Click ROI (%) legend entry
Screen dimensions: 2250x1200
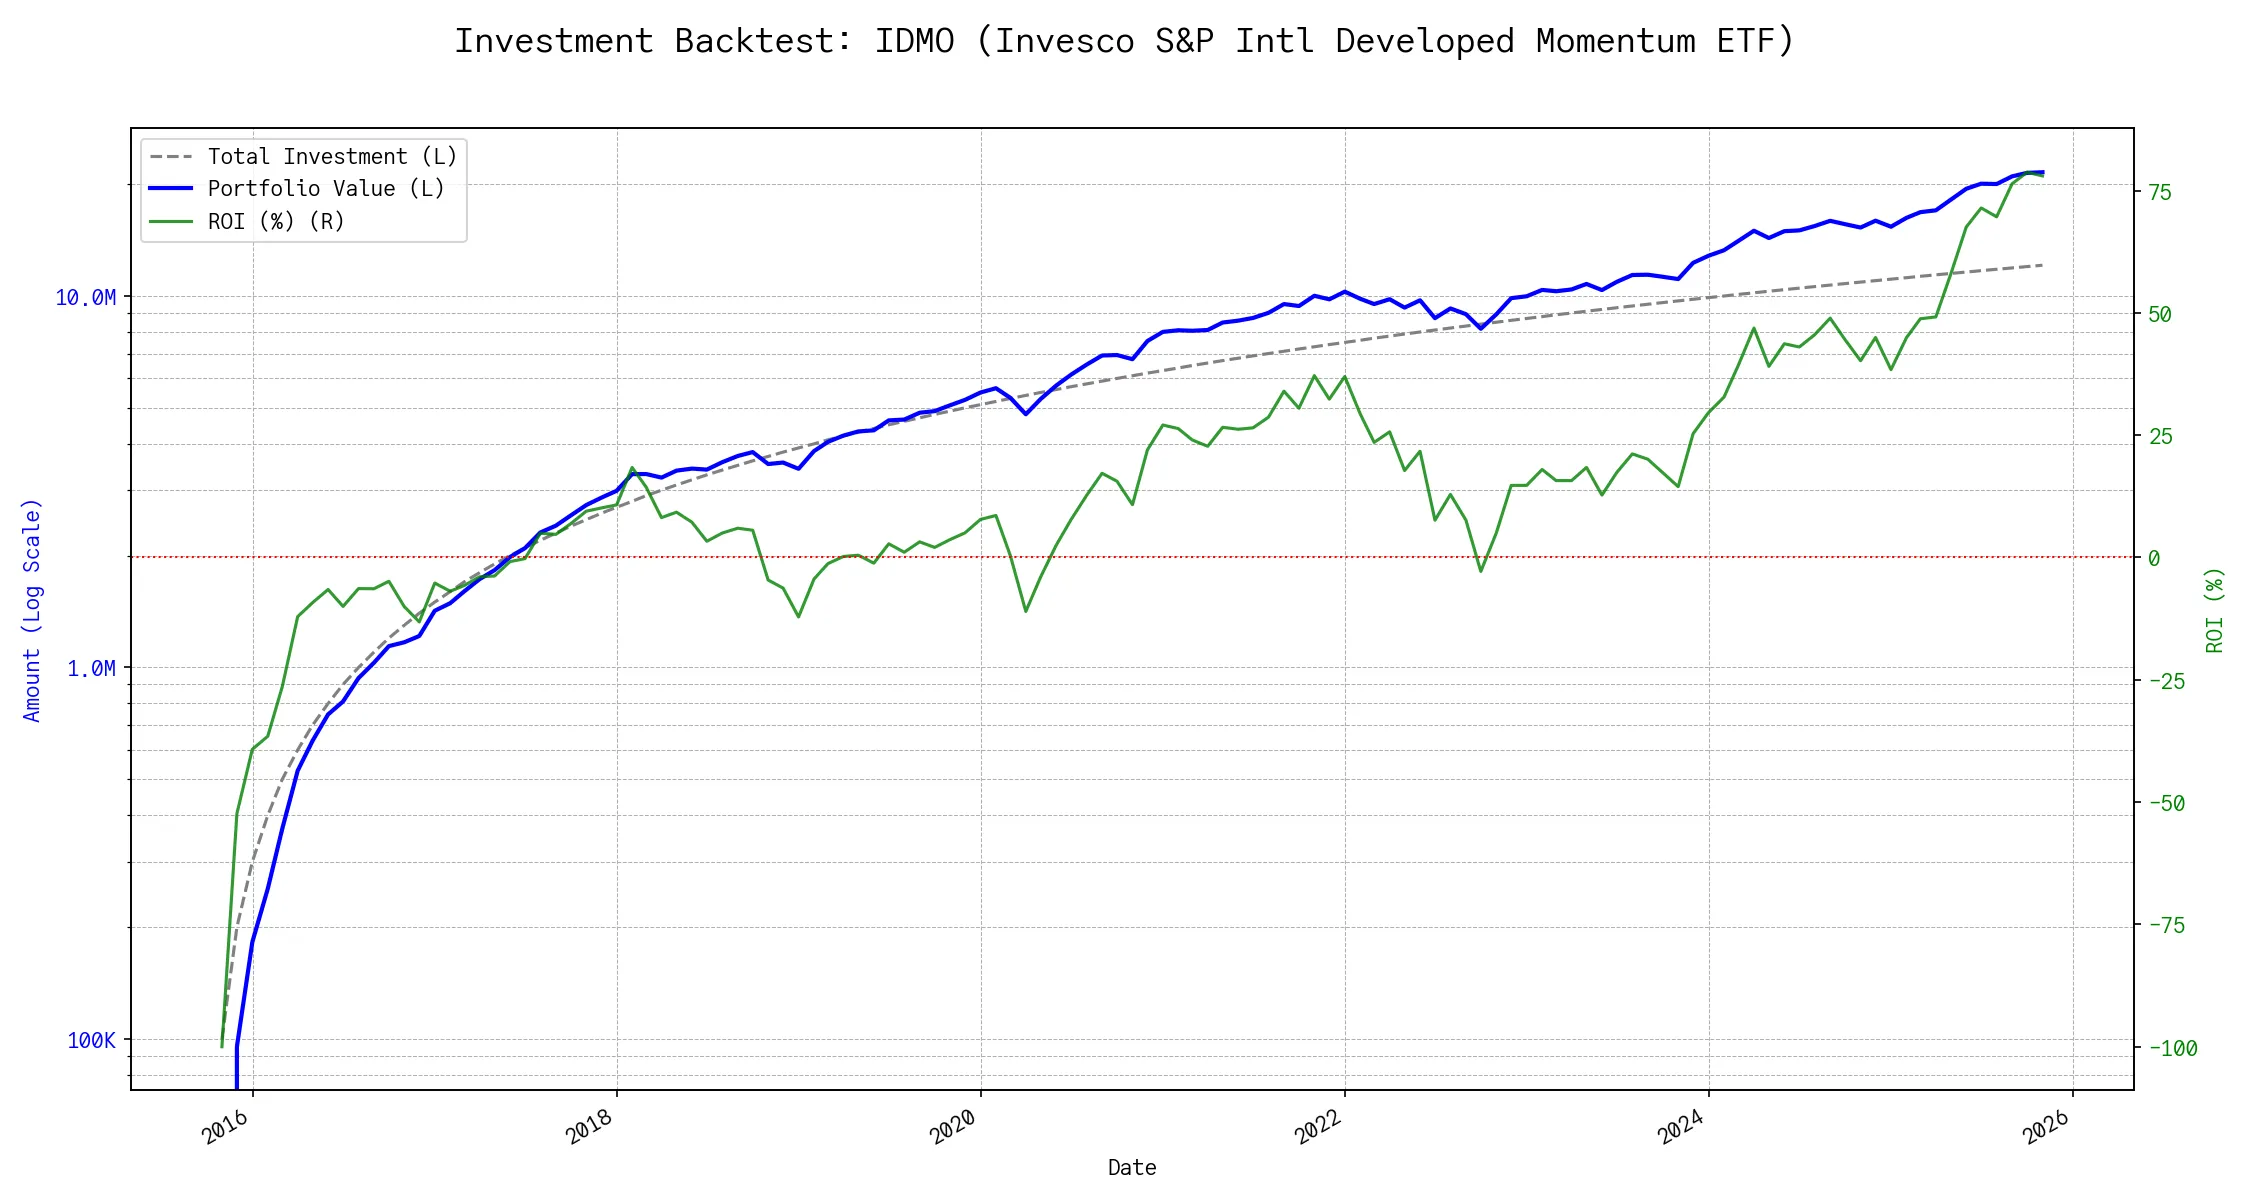click(x=276, y=222)
